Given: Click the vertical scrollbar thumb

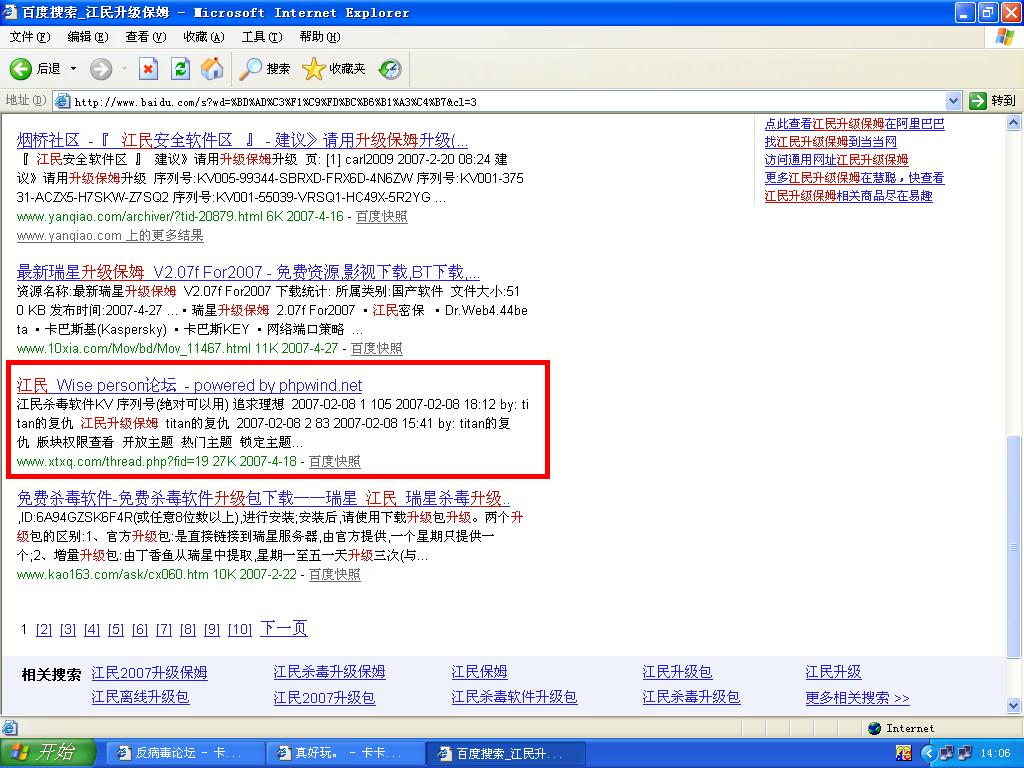Looking at the screenshot, I should pos(1014,547).
